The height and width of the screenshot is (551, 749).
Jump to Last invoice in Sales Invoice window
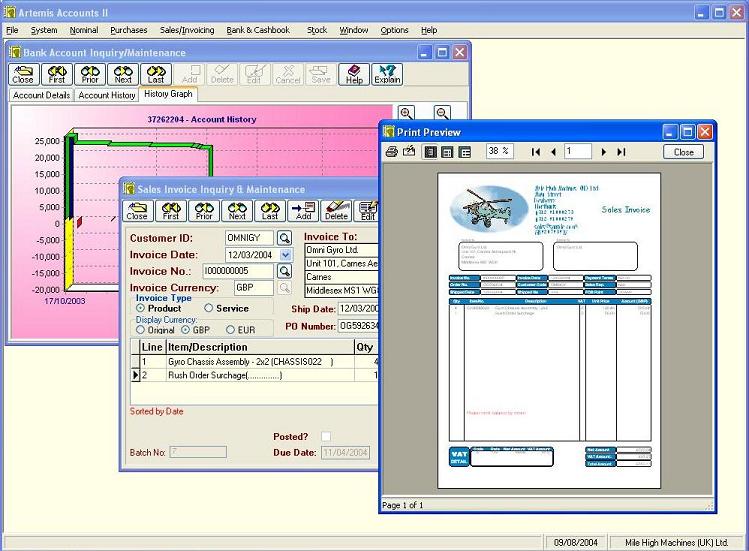(x=270, y=211)
